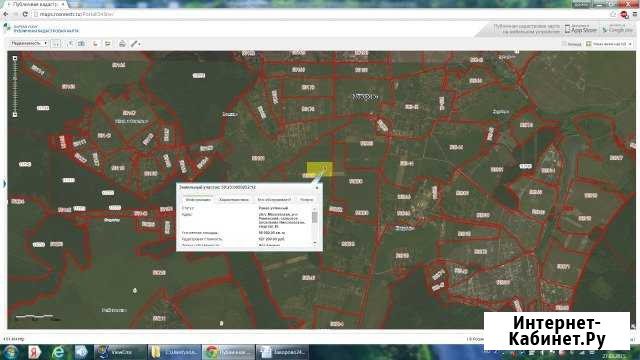Launch Internet Explorer from the taskbar
640x360 pixels.
point(58,352)
